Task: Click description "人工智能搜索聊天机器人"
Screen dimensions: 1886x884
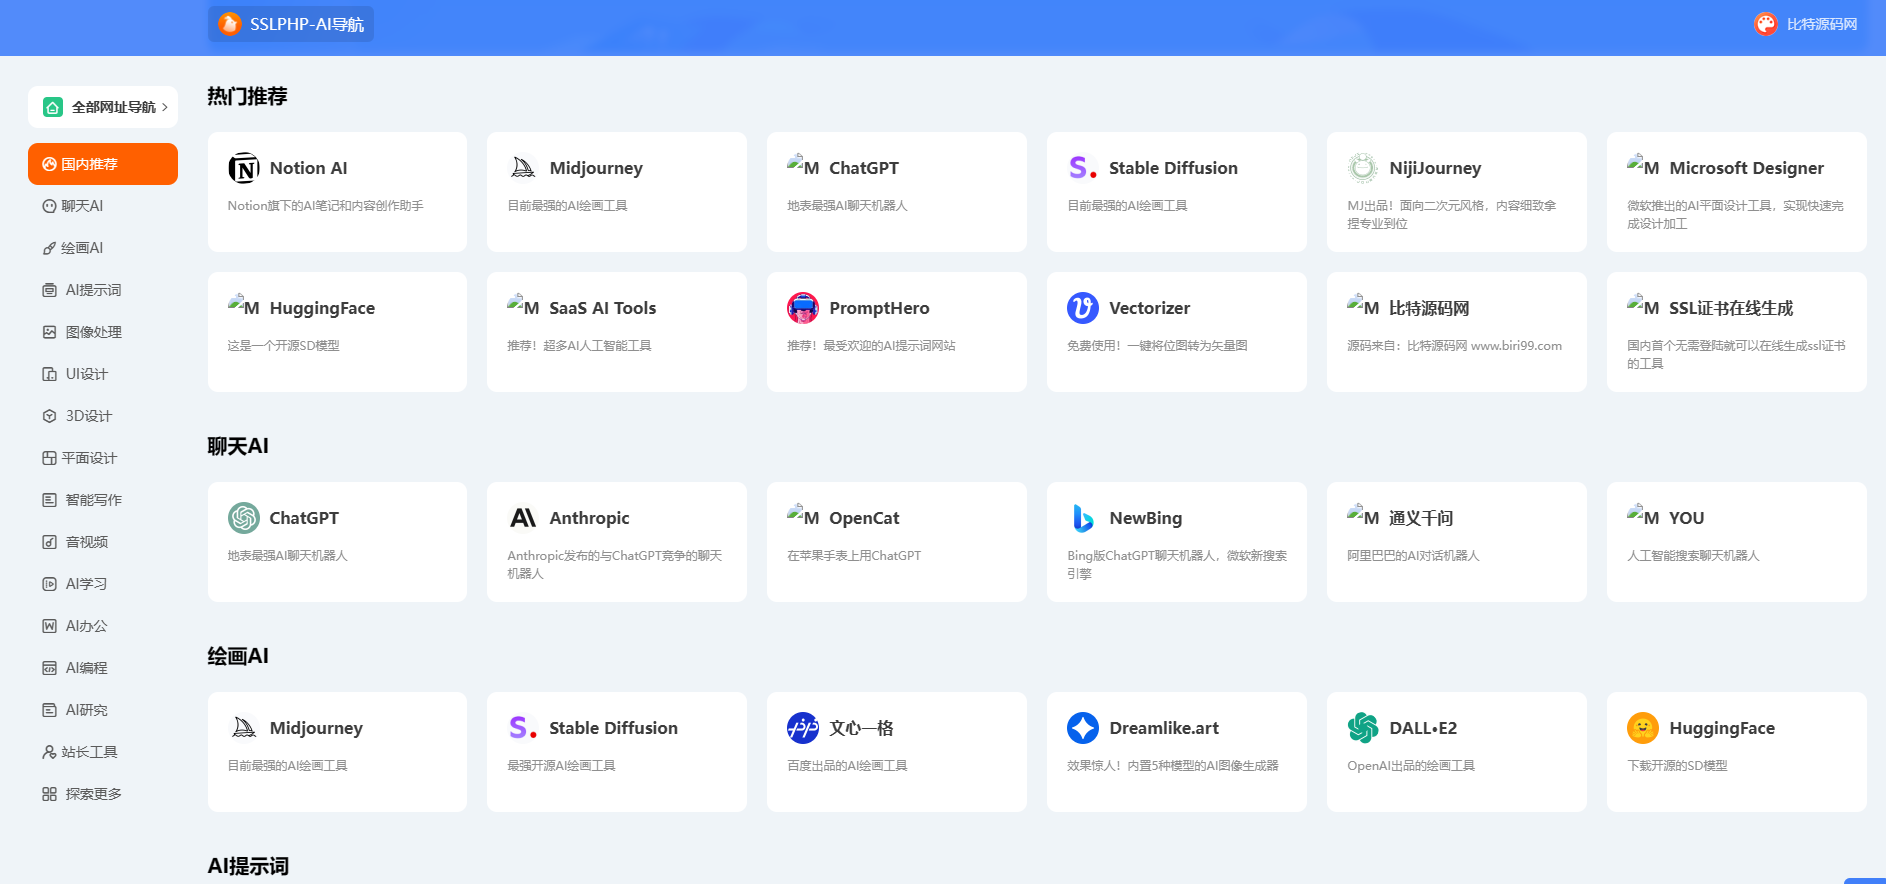Action: pyautogui.click(x=1693, y=556)
